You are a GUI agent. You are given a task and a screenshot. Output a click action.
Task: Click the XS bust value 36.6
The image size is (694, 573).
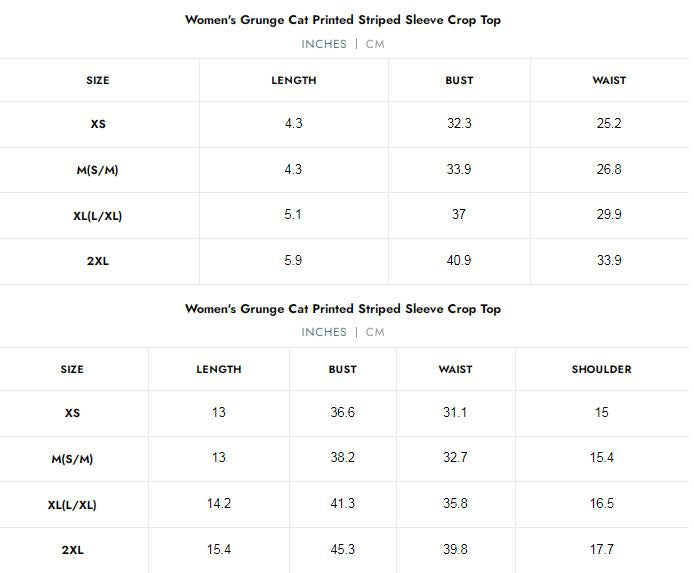coord(342,413)
